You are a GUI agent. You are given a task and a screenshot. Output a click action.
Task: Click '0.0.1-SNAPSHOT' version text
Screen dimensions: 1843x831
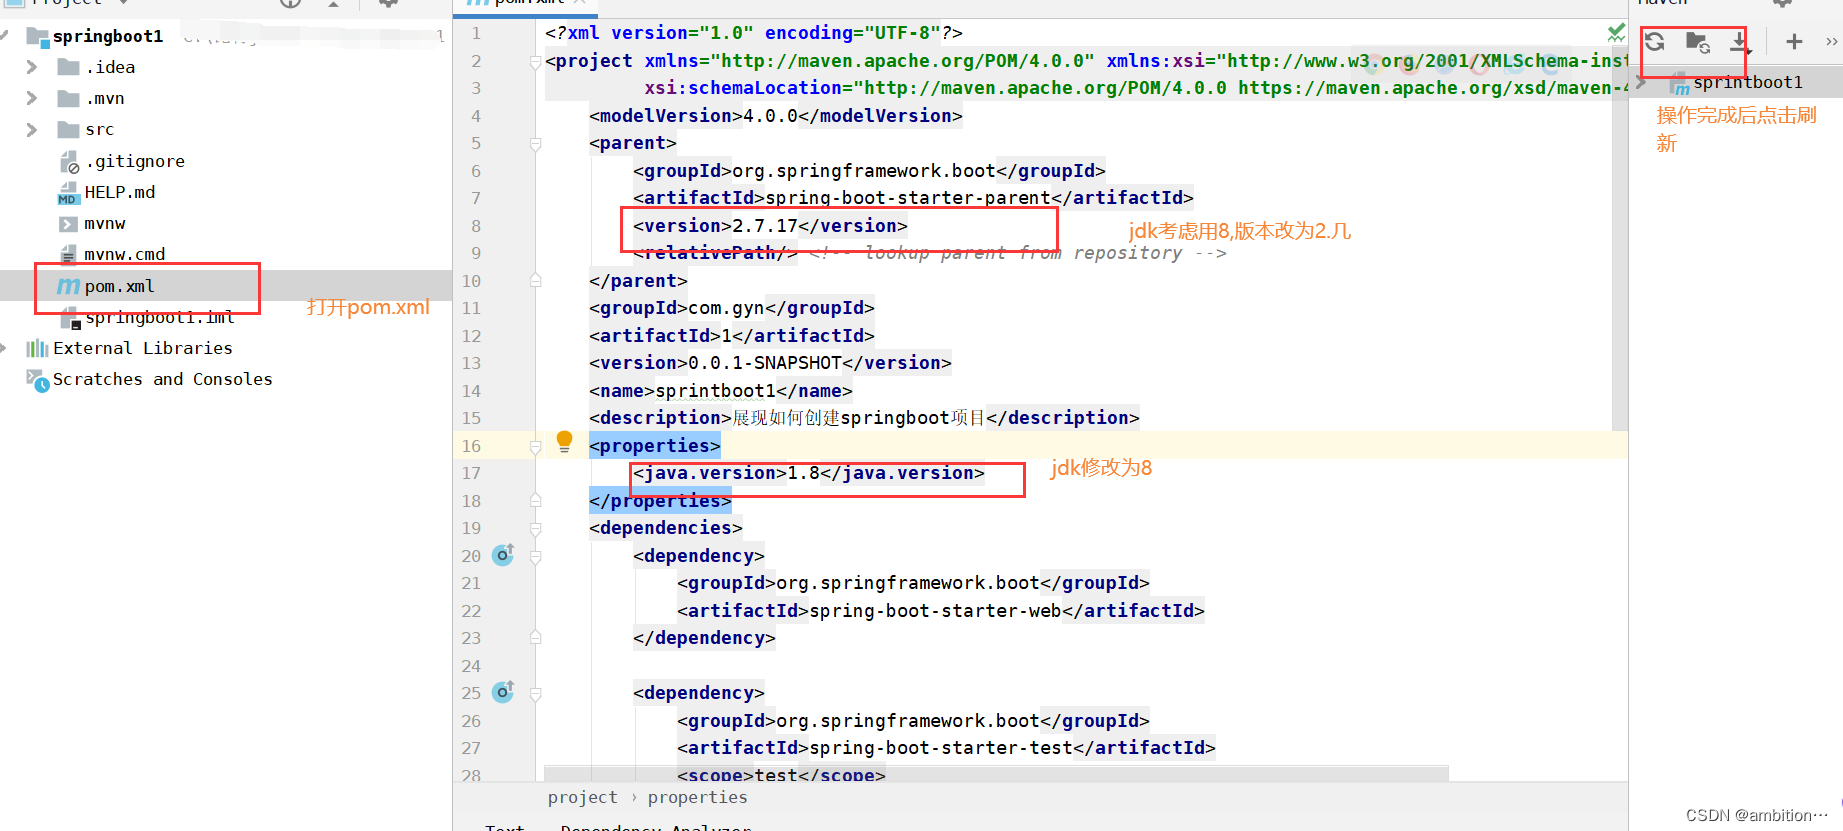tap(765, 363)
